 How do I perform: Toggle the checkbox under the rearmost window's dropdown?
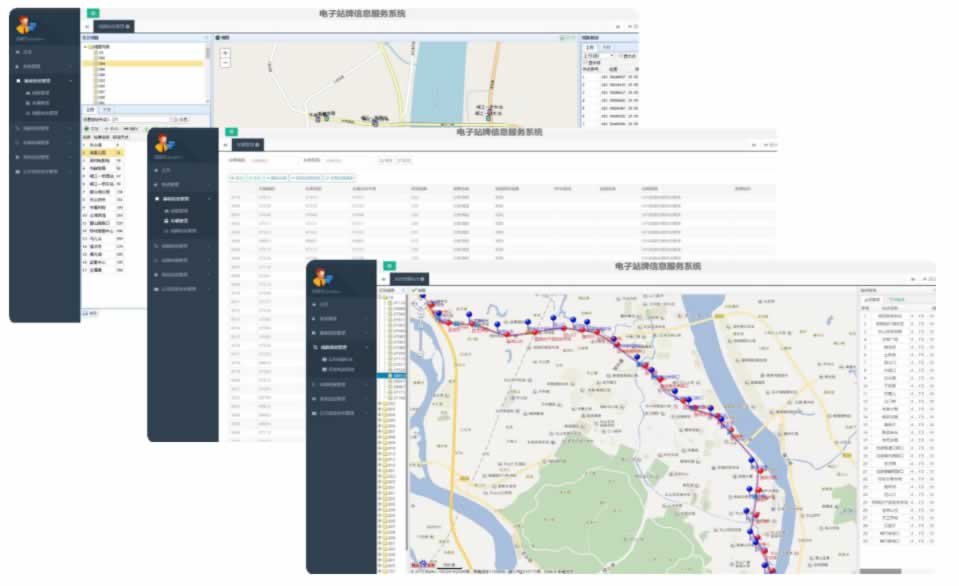tap(588, 62)
